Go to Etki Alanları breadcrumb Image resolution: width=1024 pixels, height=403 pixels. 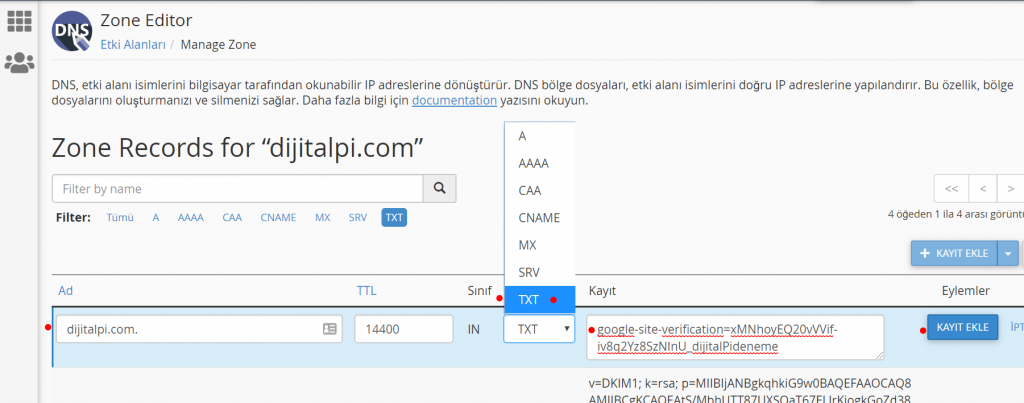pyautogui.click(x=131, y=44)
